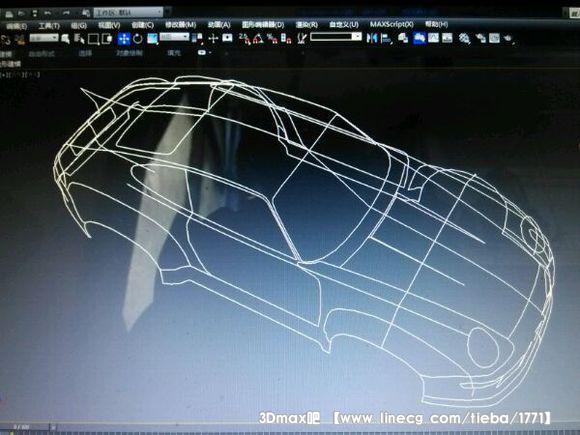Switch to the 建模 ribbon tab
The image size is (580, 435).
tap(6, 54)
